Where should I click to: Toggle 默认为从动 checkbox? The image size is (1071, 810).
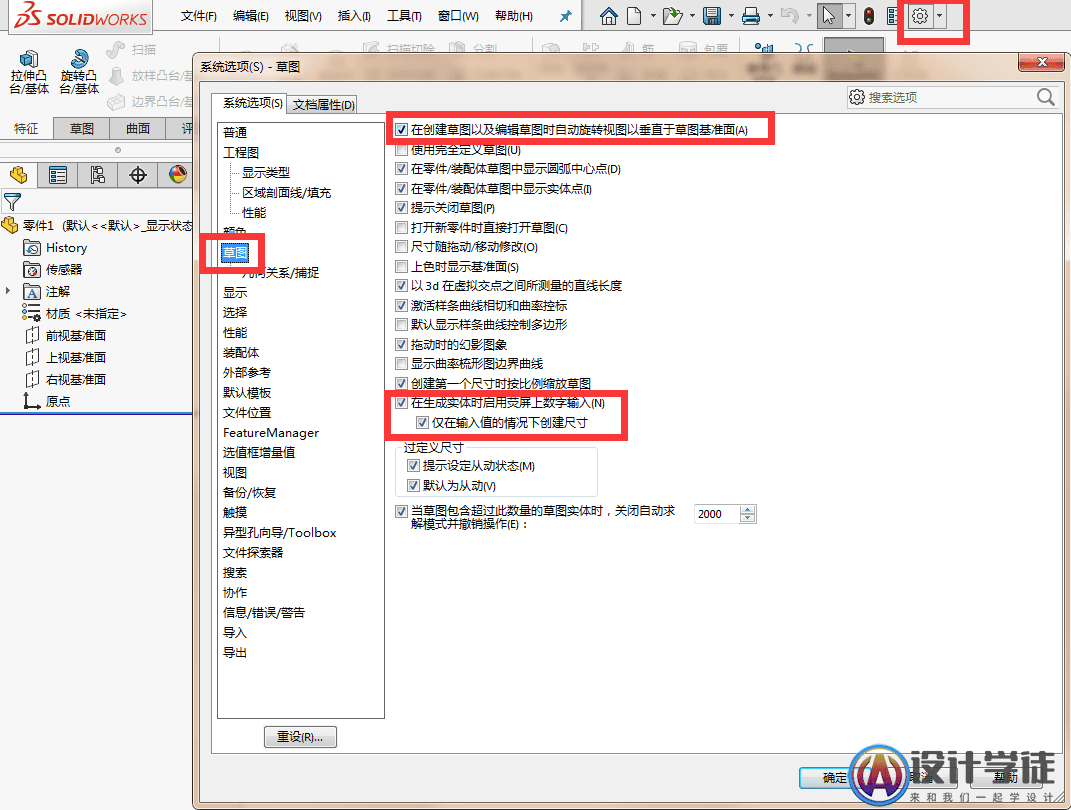pyautogui.click(x=413, y=486)
